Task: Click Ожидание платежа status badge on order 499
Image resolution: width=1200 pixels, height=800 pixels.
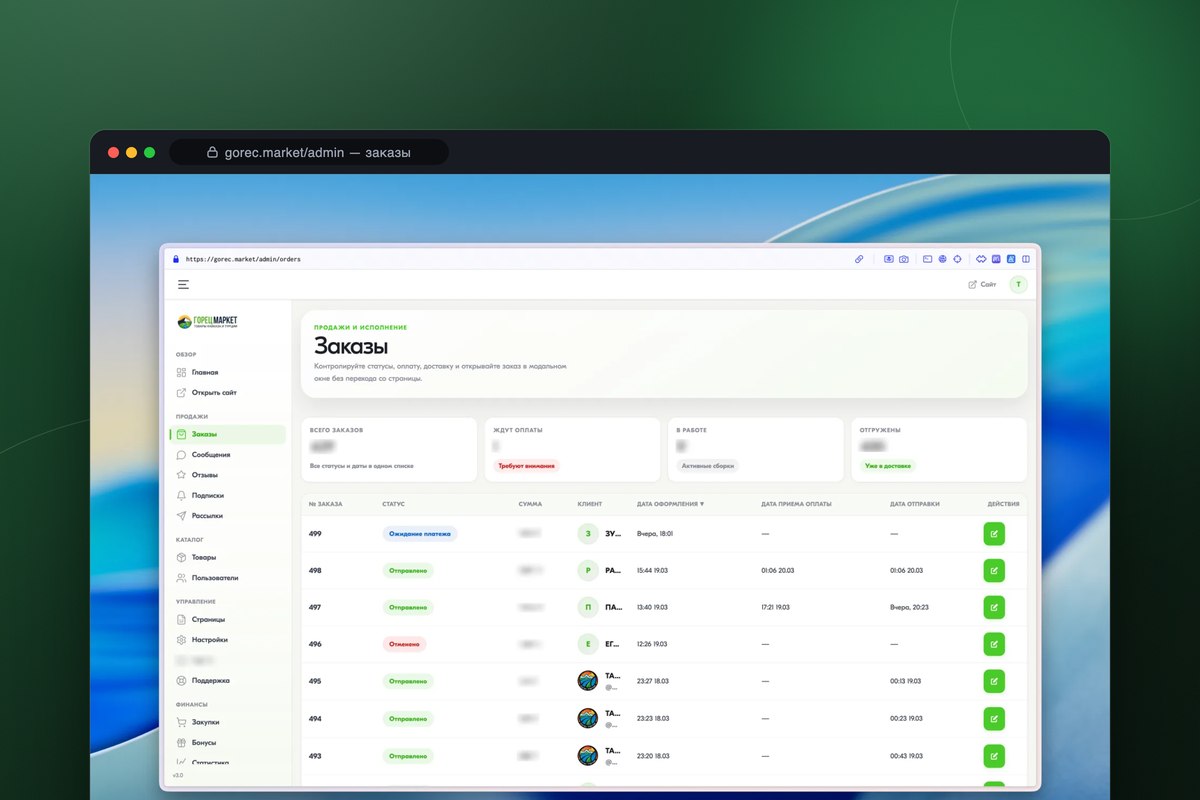Action: click(x=419, y=534)
